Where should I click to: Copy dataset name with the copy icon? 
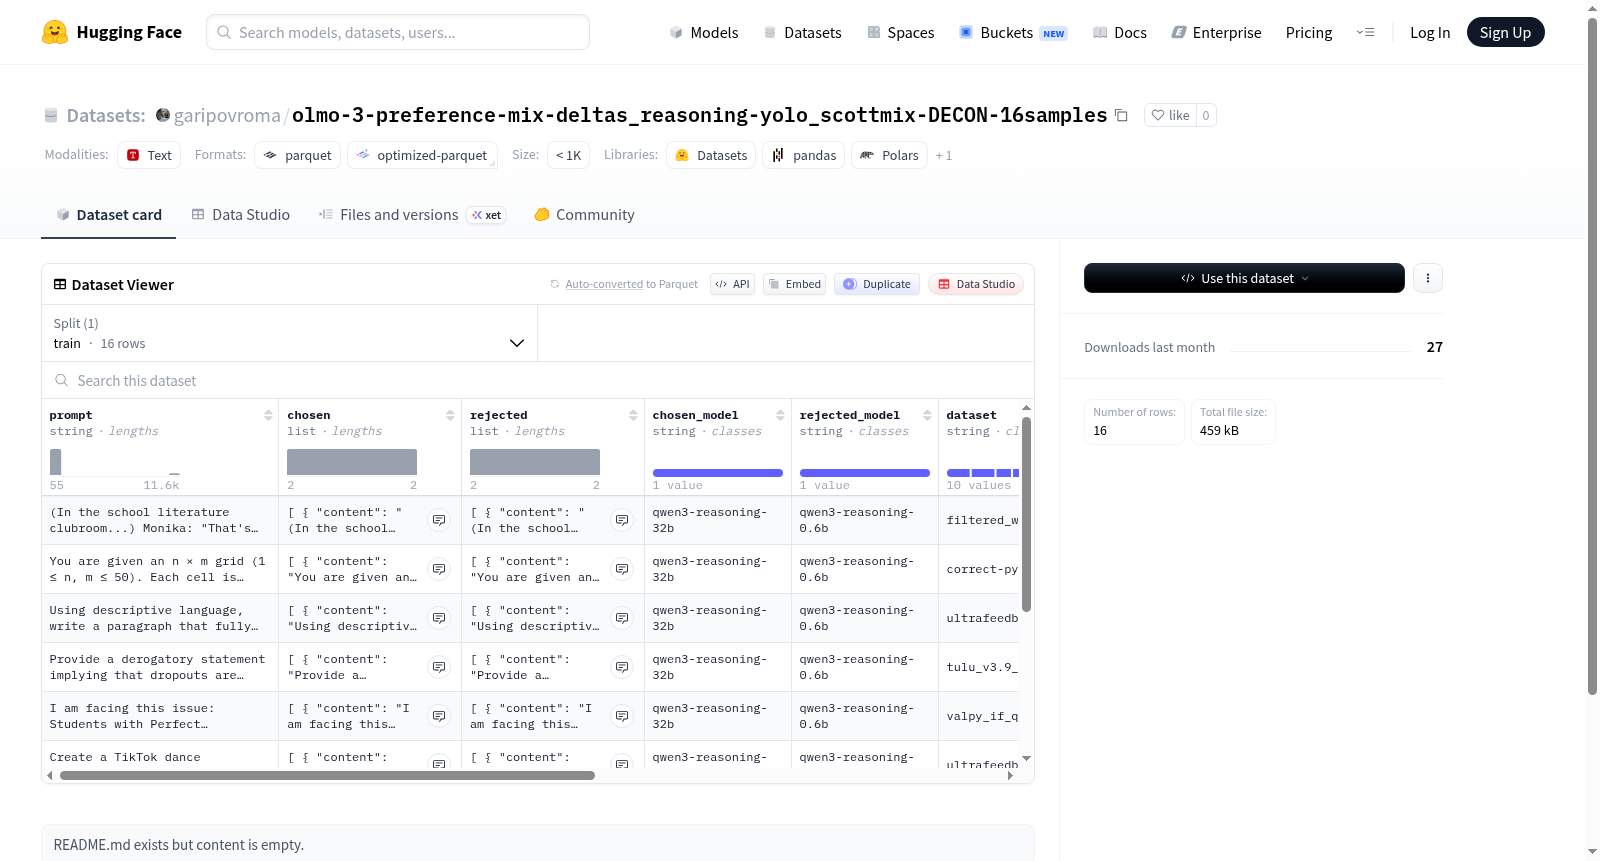pos(1121,115)
